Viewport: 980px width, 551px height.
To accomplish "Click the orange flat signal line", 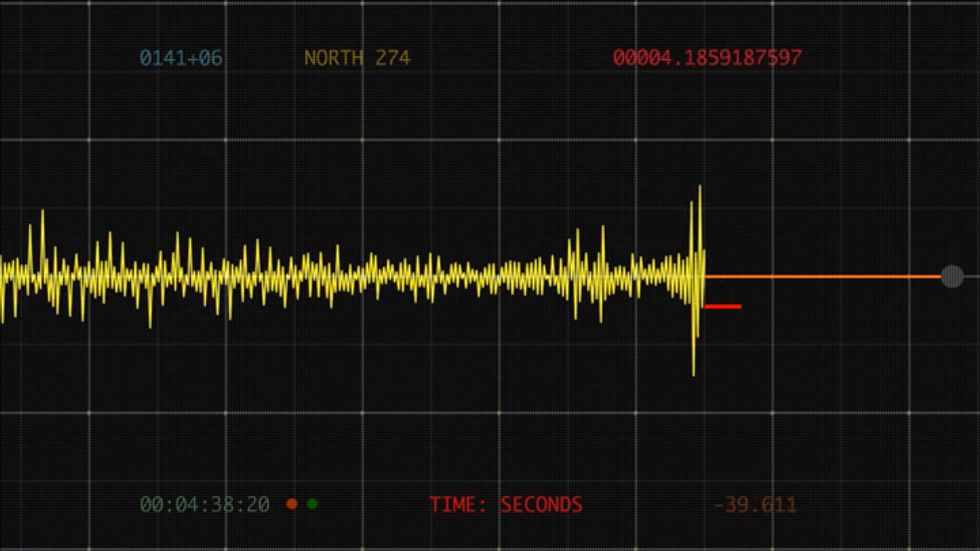I will [x=823, y=276].
